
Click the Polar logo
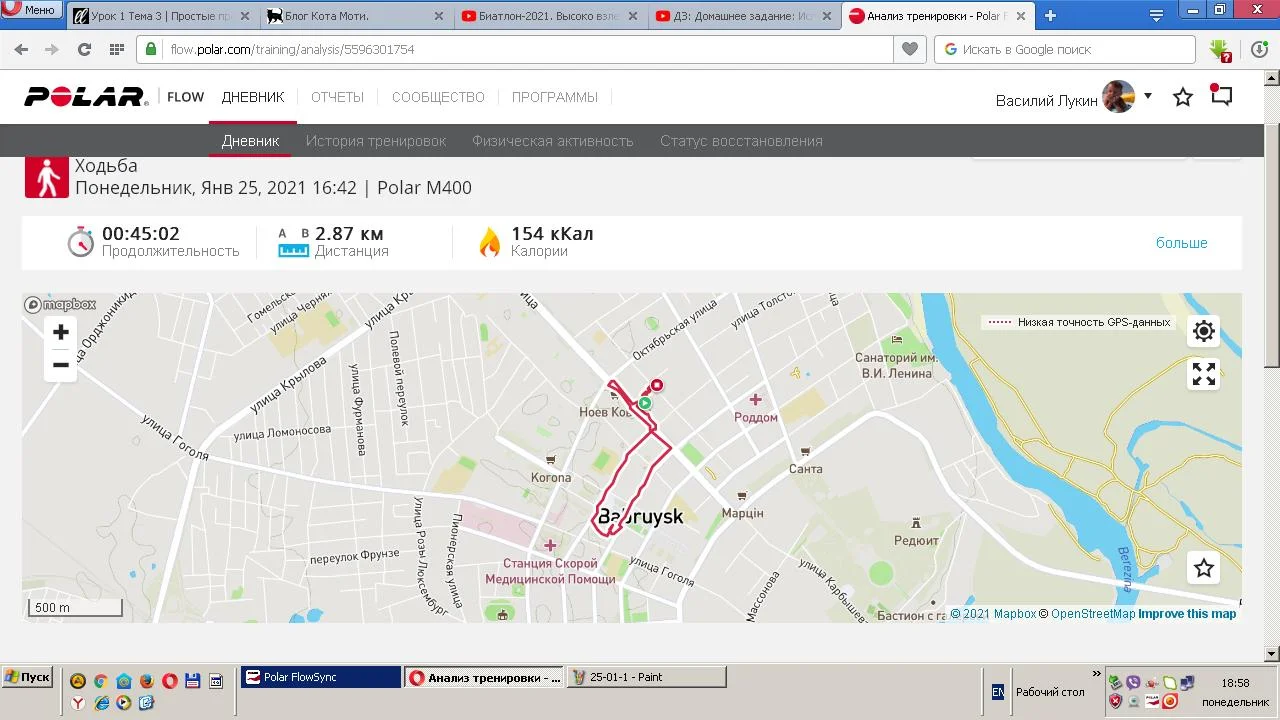(86, 97)
